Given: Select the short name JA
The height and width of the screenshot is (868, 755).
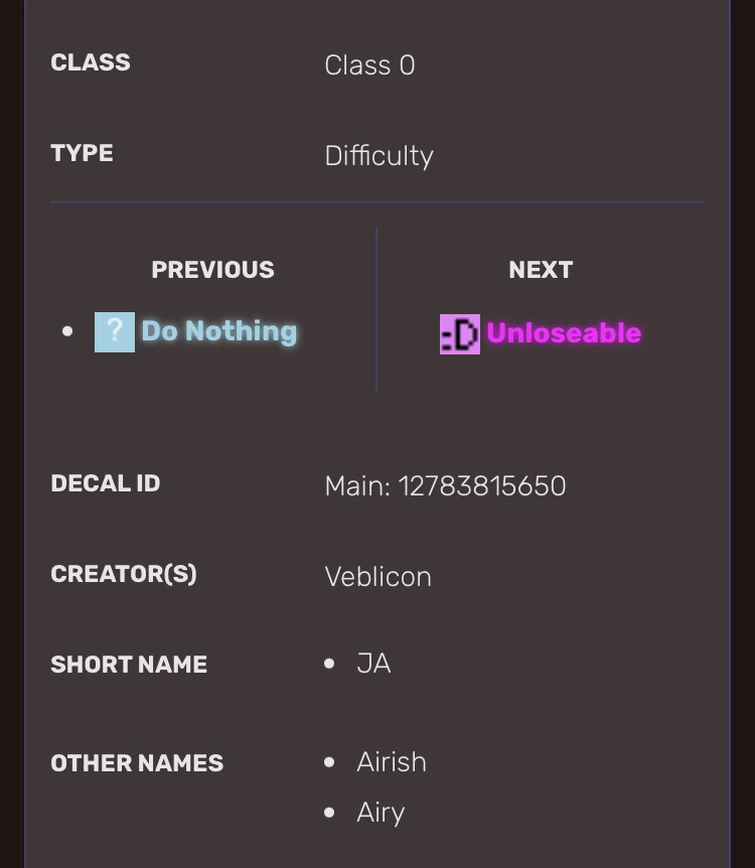Looking at the screenshot, I should click(x=373, y=664).
